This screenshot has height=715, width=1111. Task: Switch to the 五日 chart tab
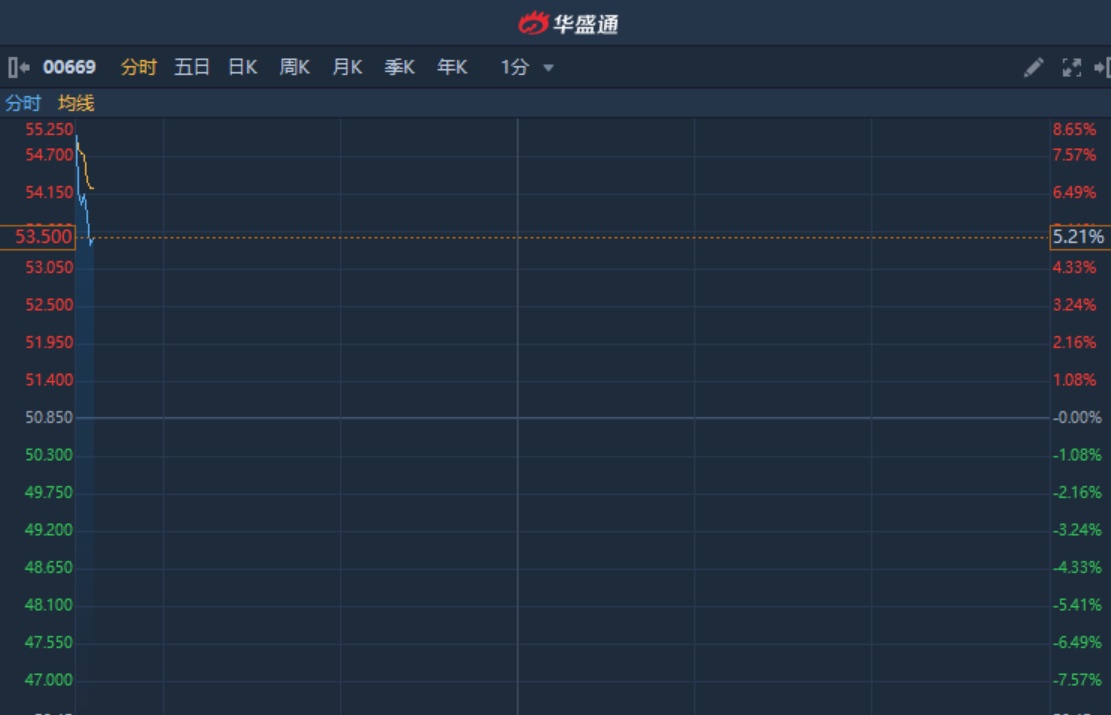pyautogui.click(x=191, y=67)
